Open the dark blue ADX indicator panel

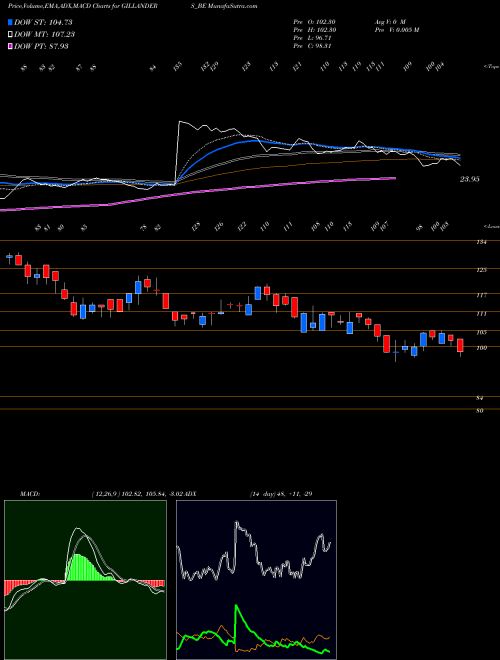coord(256,580)
